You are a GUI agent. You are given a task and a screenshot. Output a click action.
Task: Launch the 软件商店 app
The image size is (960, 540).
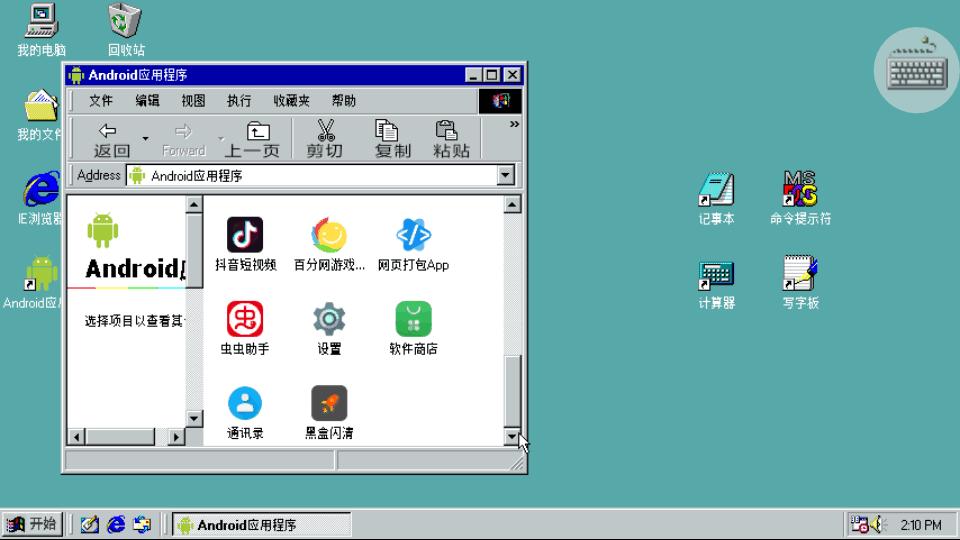pos(413,319)
